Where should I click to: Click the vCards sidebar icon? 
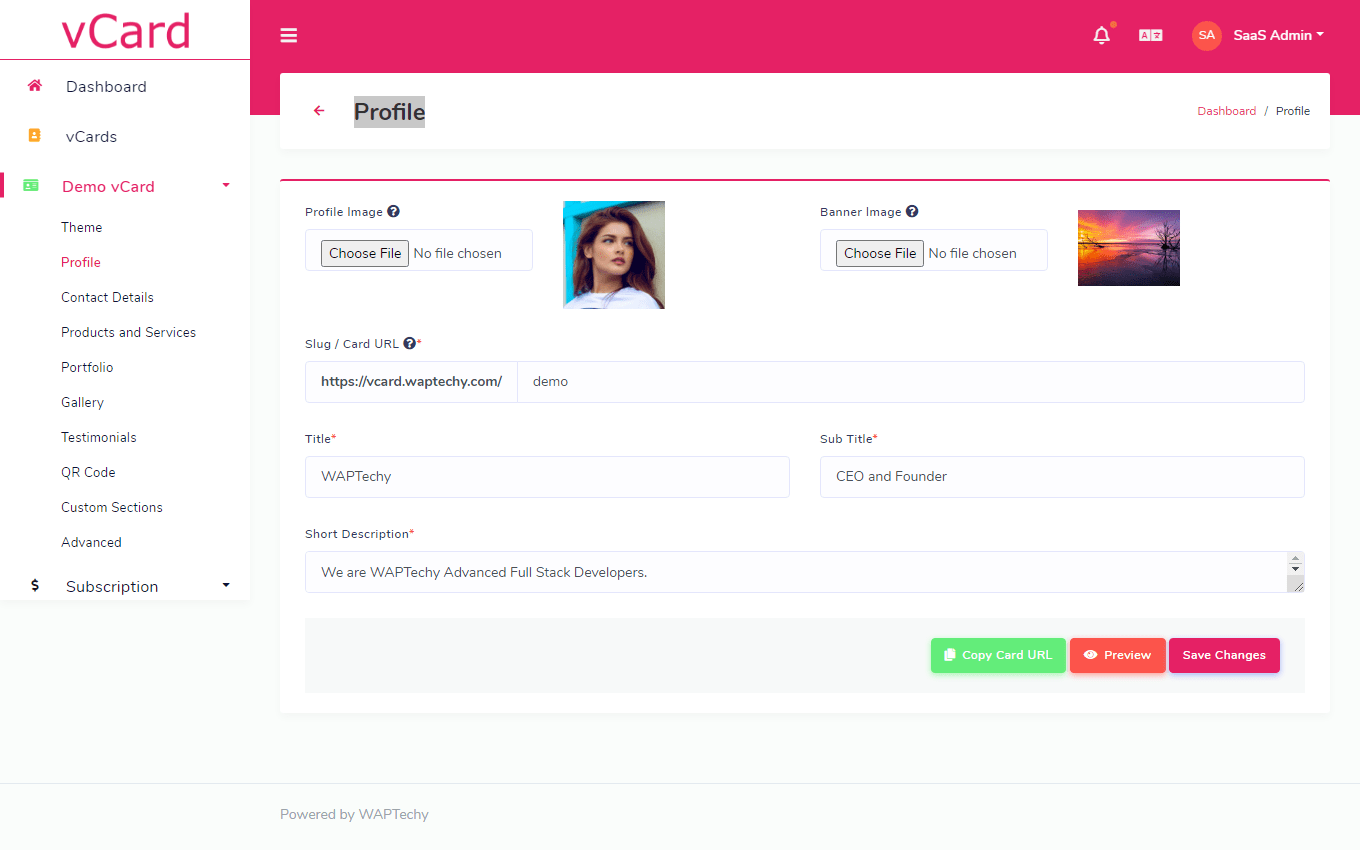coord(34,136)
